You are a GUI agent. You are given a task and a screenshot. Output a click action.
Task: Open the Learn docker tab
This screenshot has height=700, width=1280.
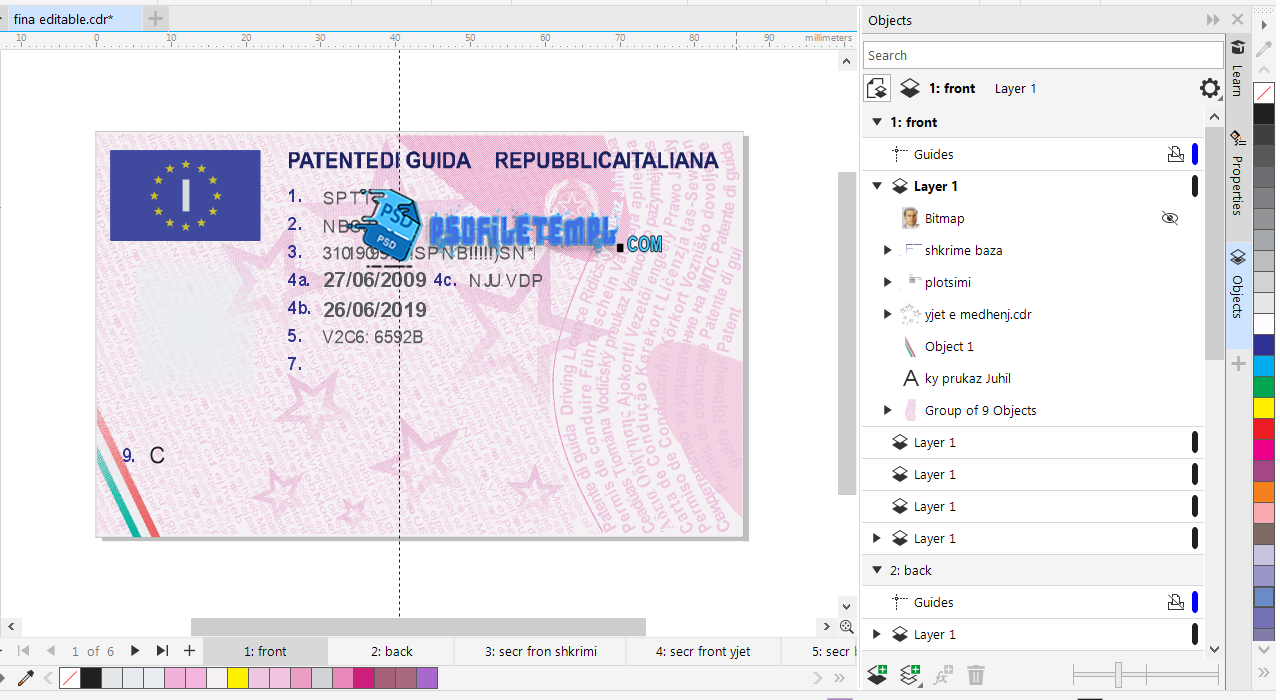pyautogui.click(x=1237, y=69)
